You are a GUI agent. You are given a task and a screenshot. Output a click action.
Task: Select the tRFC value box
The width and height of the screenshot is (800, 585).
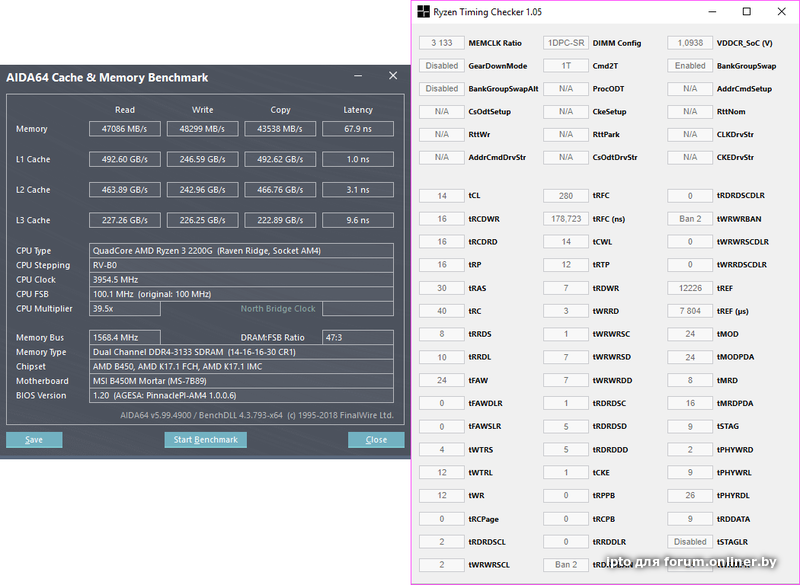pos(566,196)
